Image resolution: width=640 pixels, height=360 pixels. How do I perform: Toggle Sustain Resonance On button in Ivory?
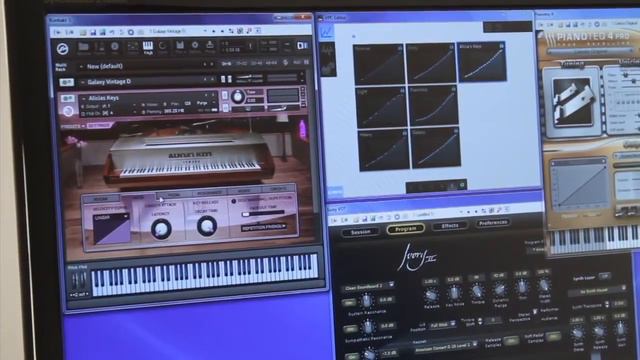(x=349, y=302)
